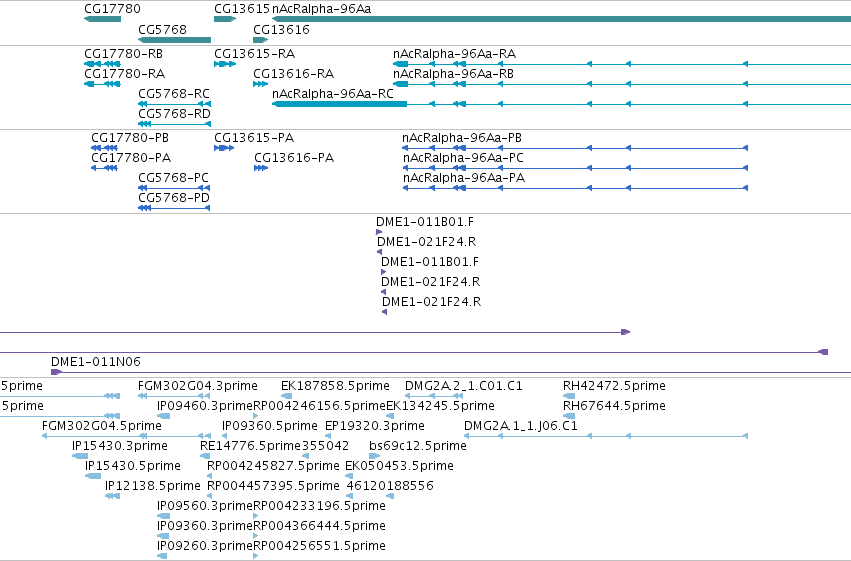Select EST IP09260.3prime
The image size is (851, 561).
(x=205, y=546)
